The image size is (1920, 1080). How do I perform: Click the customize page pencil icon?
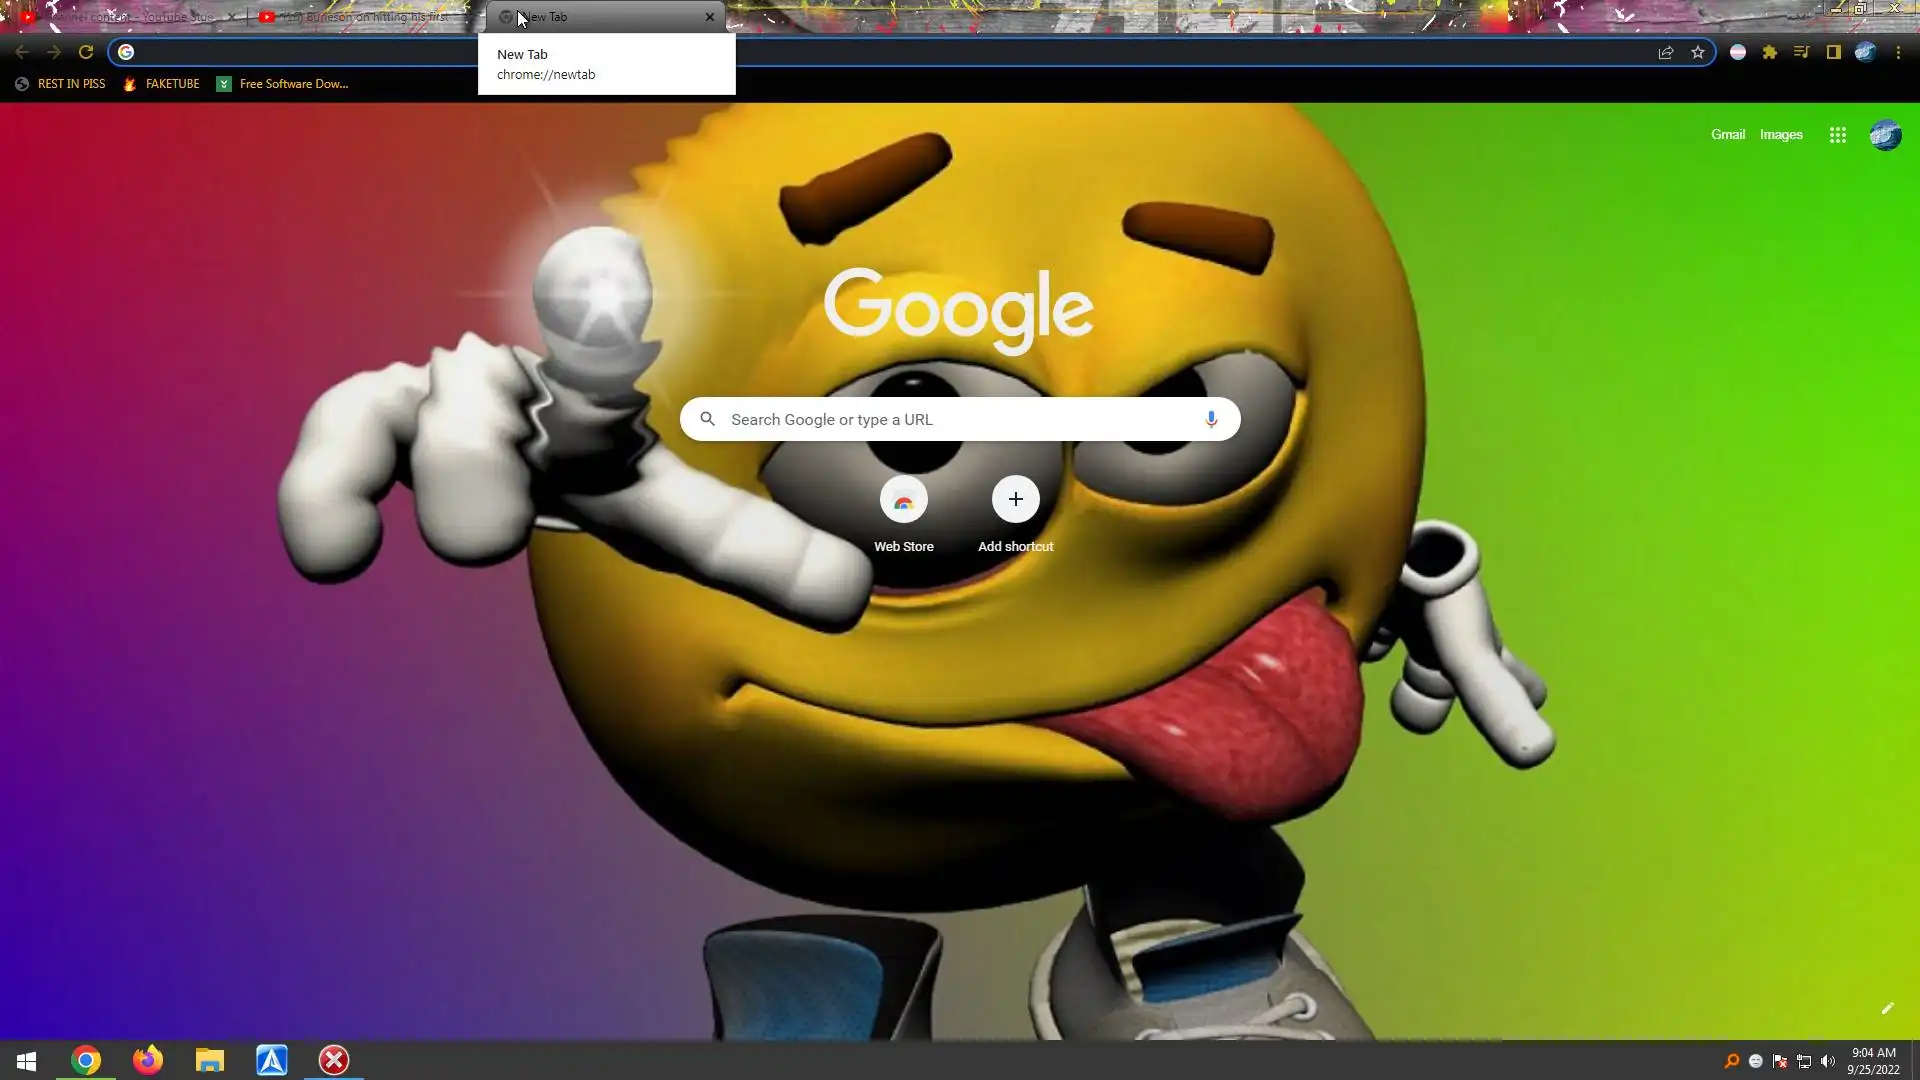tap(1887, 1008)
